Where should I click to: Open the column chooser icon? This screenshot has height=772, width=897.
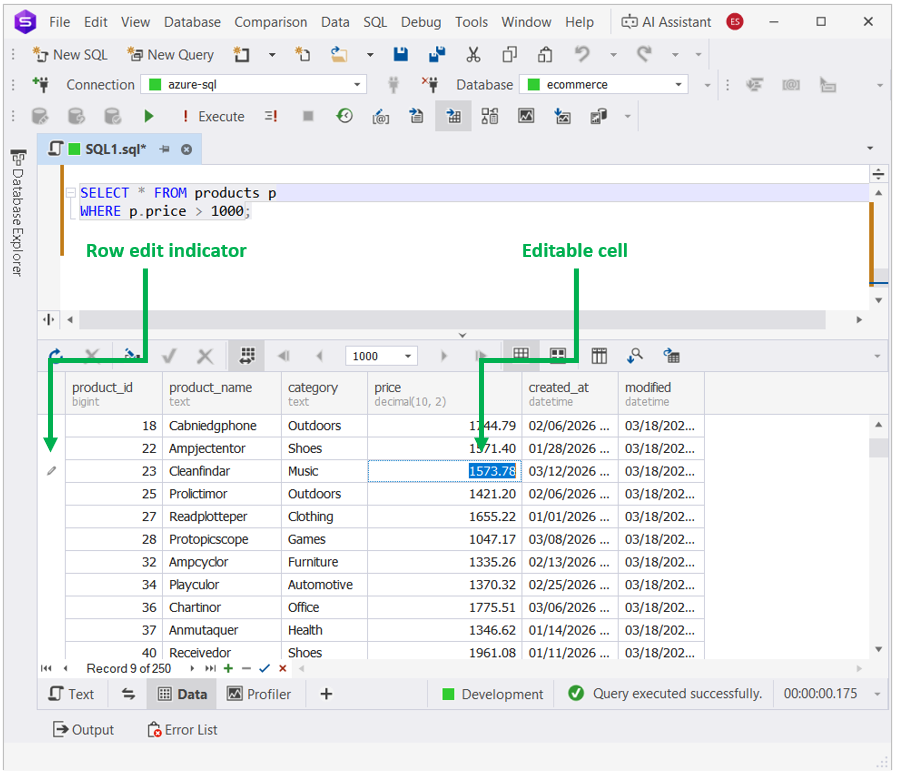pyautogui.click(x=599, y=356)
